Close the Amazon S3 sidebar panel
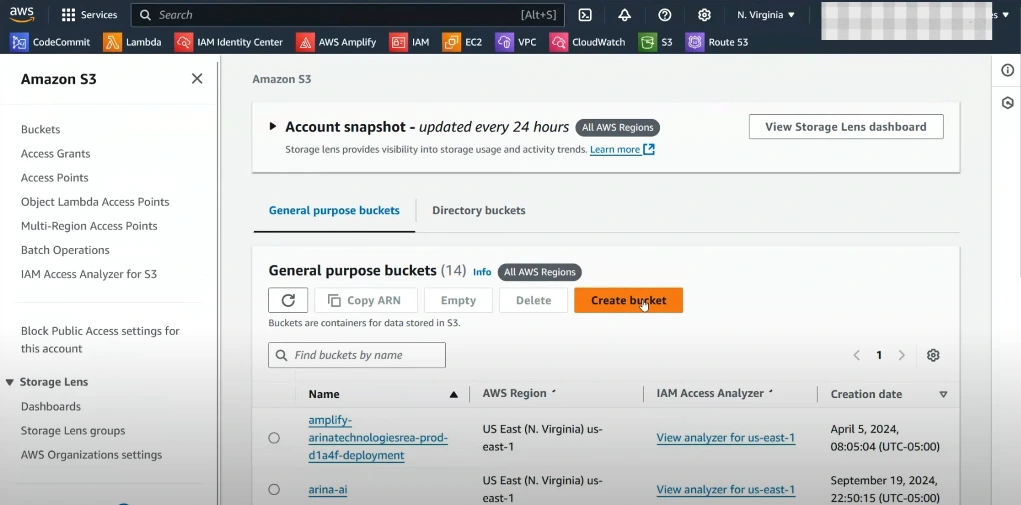 coord(197,79)
